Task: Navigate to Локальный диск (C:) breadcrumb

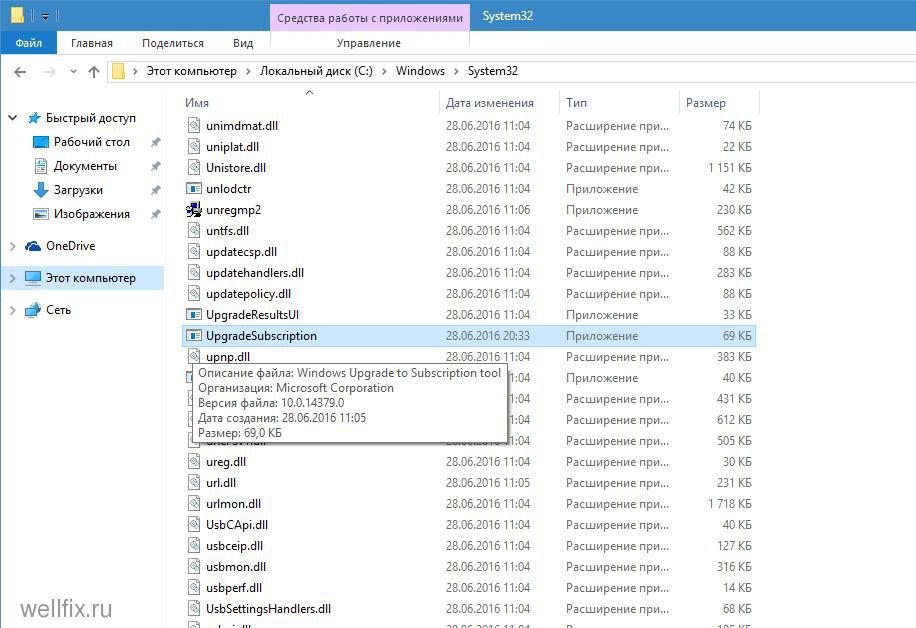Action: (x=316, y=71)
